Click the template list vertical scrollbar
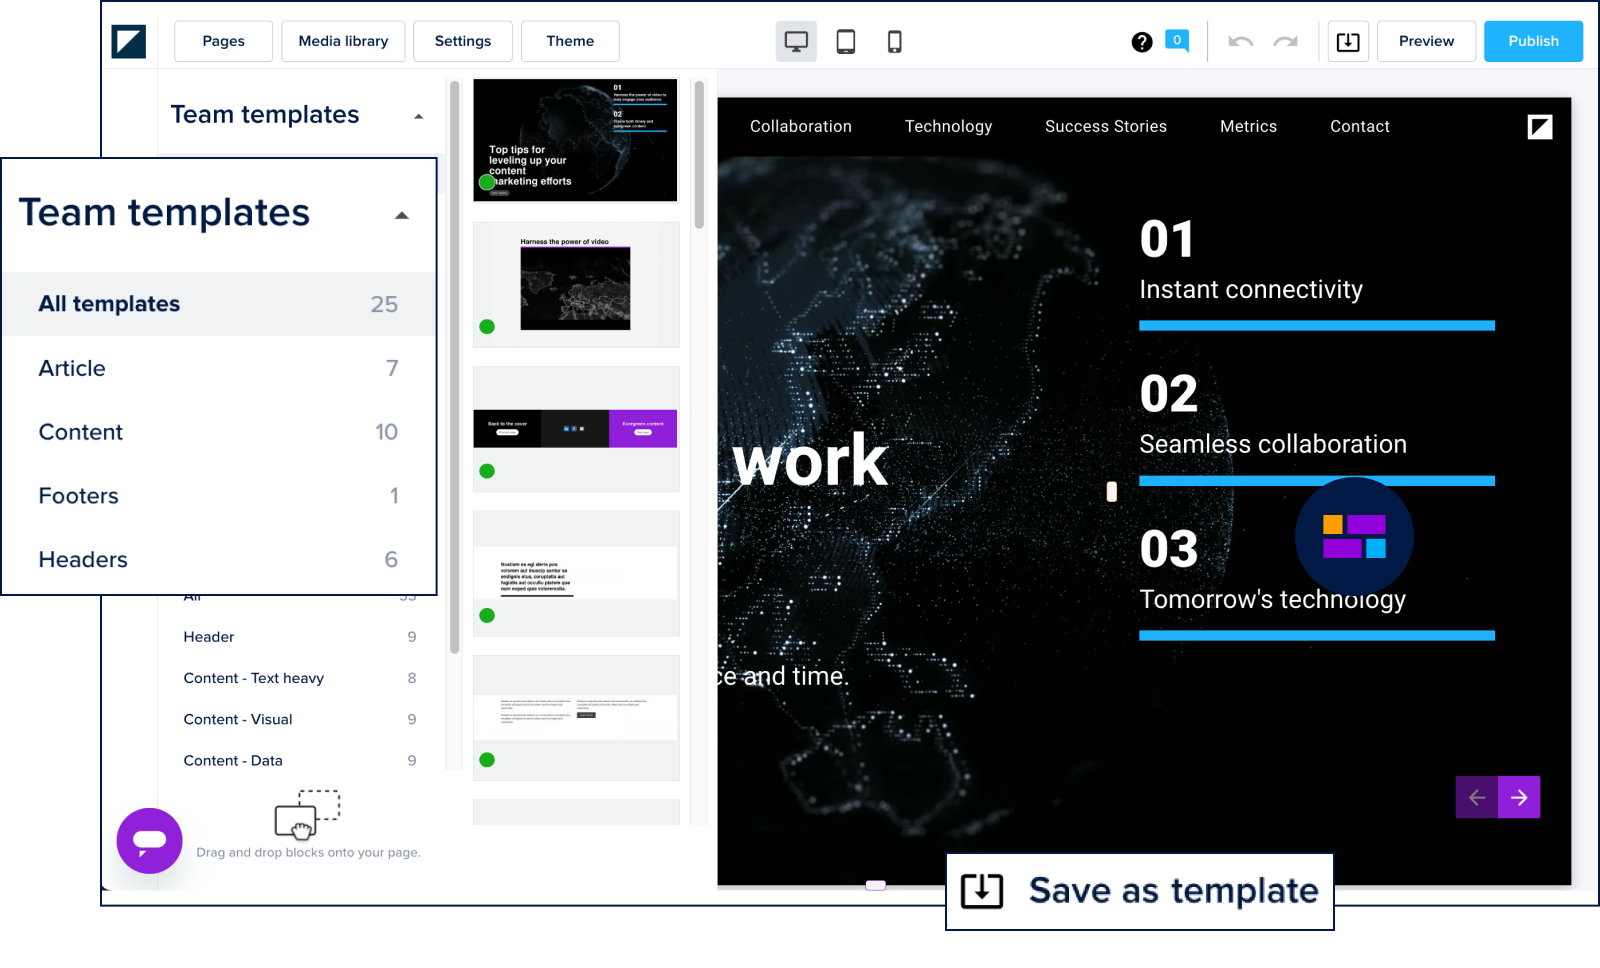Viewport: 1600px width, 968px height. [x=699, y=156]
